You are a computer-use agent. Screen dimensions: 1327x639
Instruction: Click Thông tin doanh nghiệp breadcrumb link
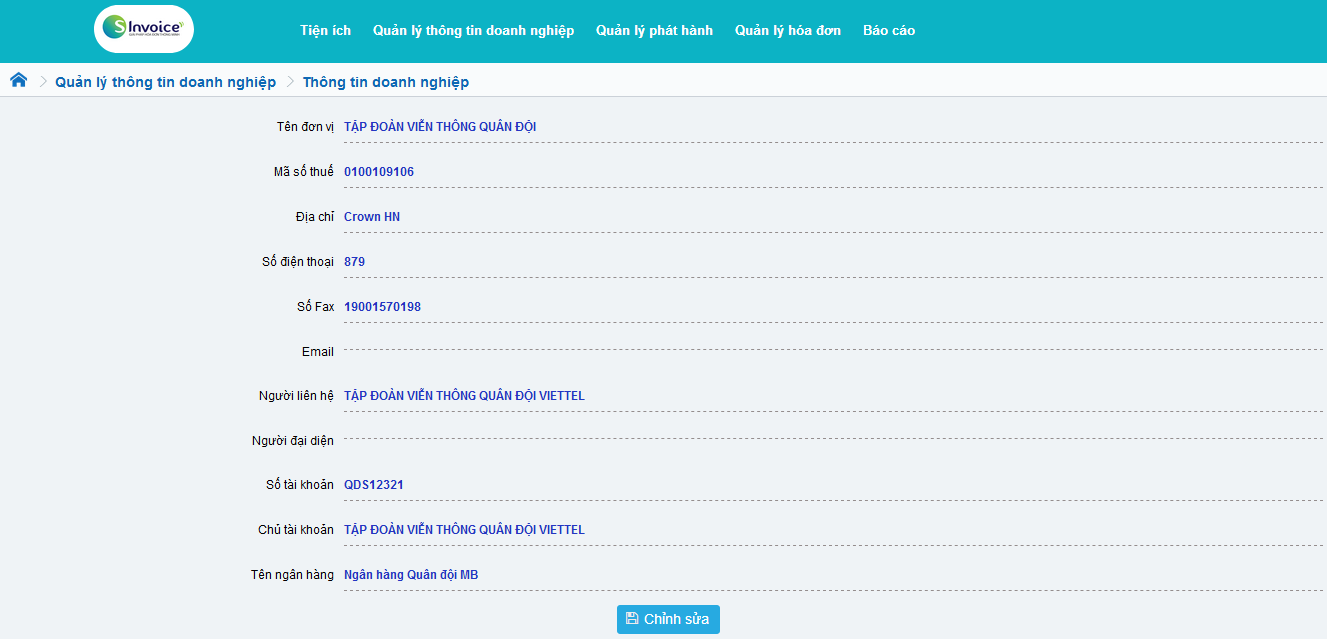[385, 82]
